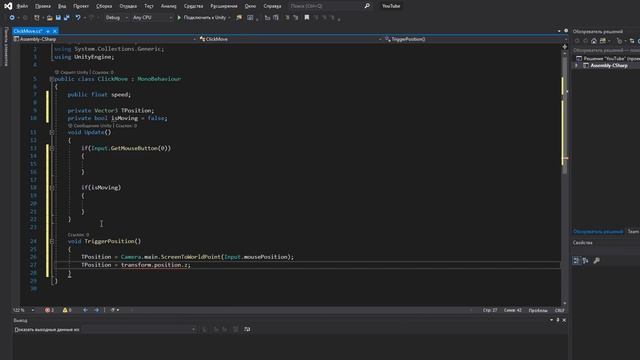The image size is (640, 360).
Task: Click the Save All toolbar icon
Action: coord(67,18)
